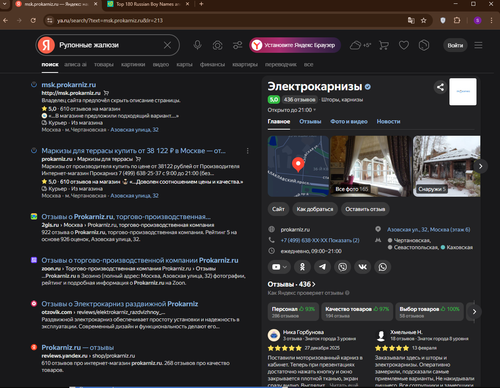This screenshot has height=388, width=500.
Task: Expand opening hours 'Открыто до 21:00'
Action: coord(292,110)
